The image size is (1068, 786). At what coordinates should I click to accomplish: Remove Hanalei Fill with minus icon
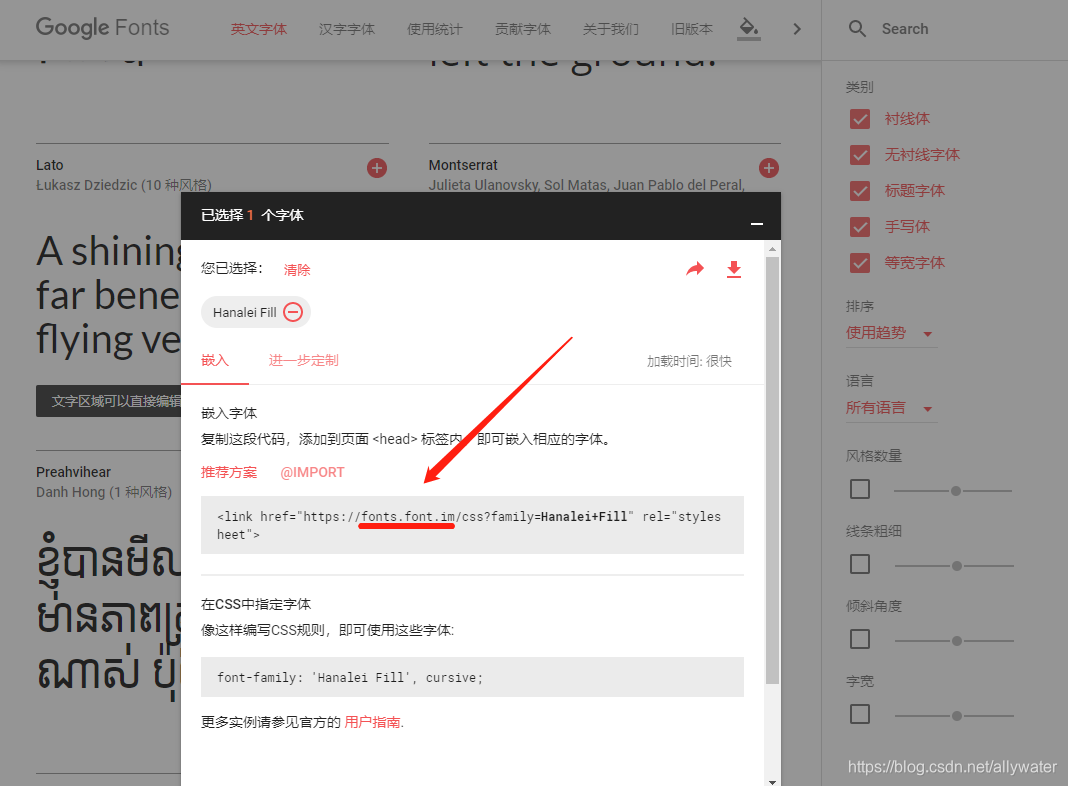(x=293, y=312)
